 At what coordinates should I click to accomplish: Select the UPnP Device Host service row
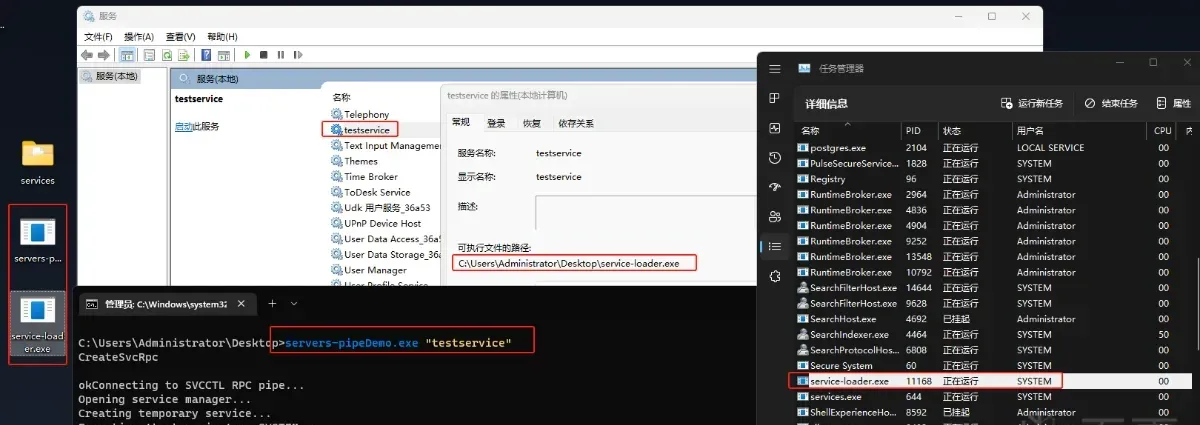click(384, 223)
